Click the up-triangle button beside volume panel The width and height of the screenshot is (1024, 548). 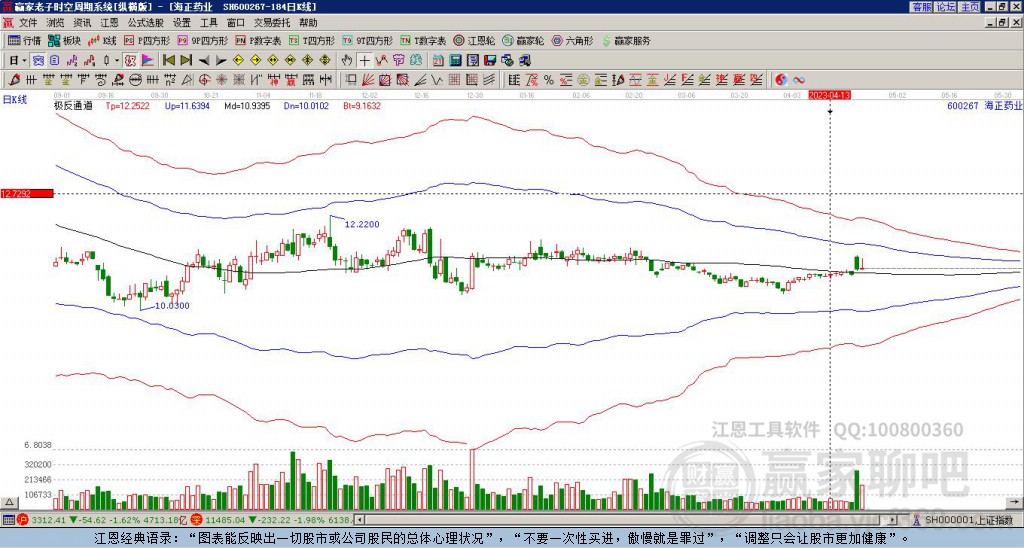click(x=9, y=502)
